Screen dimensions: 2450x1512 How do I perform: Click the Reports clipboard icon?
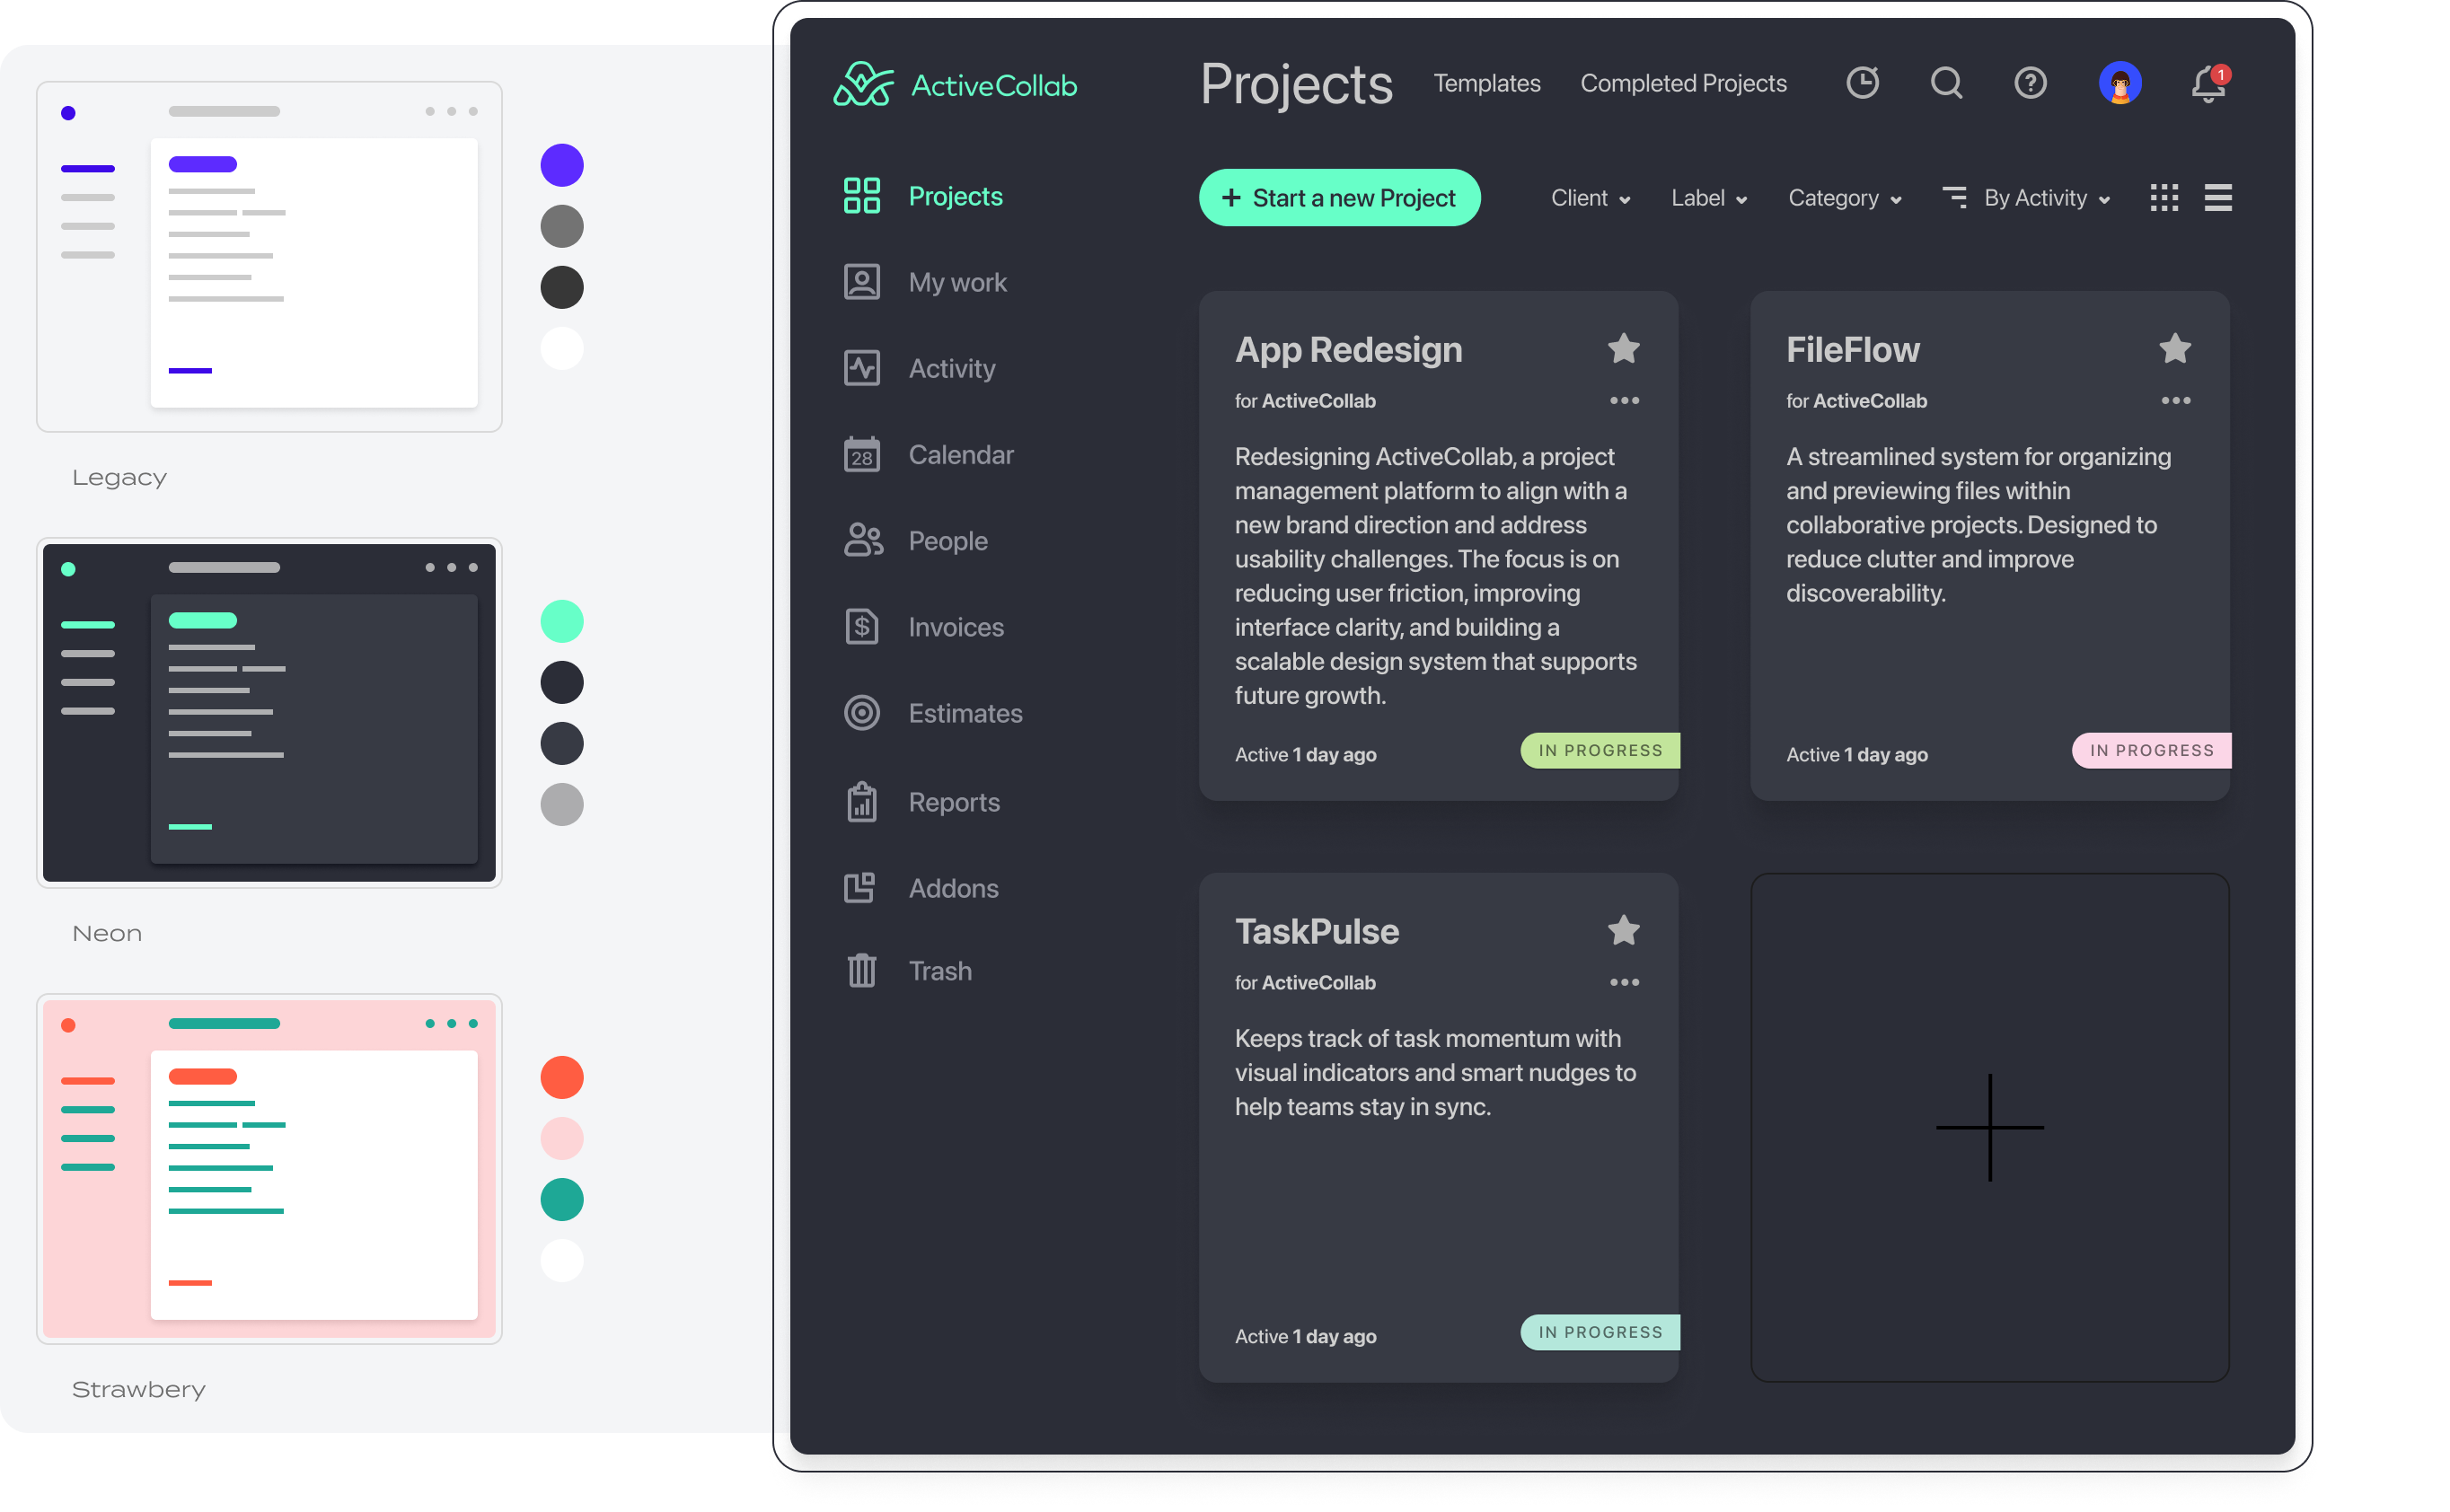pos(861,802)
